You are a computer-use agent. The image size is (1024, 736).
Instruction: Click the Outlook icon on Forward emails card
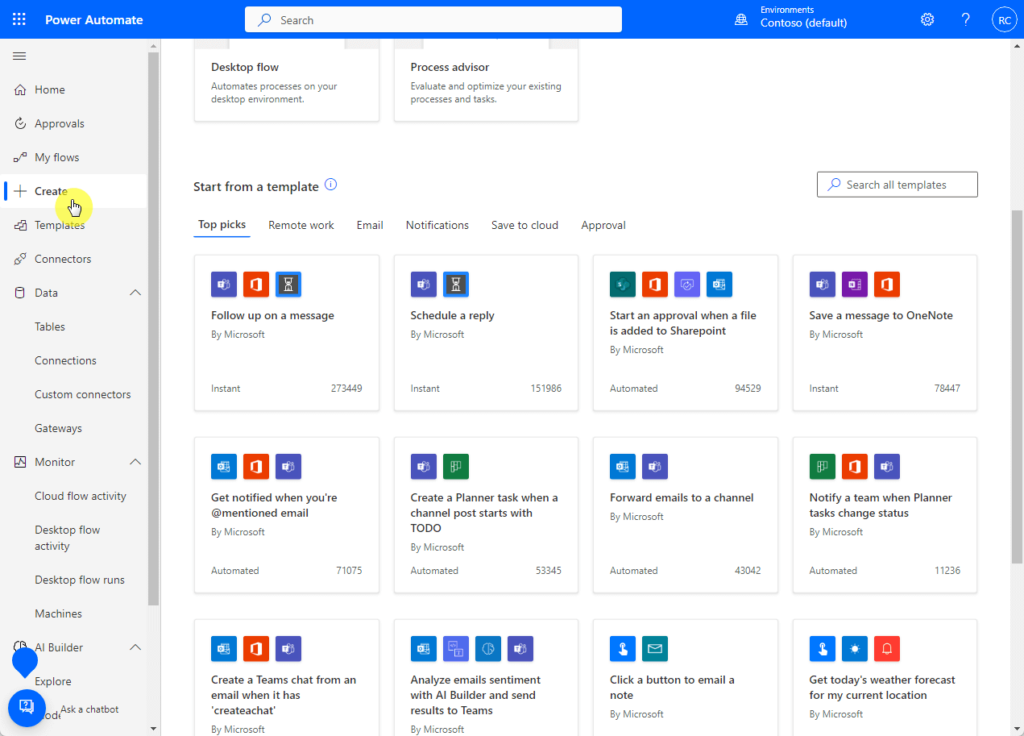point(622,466)
